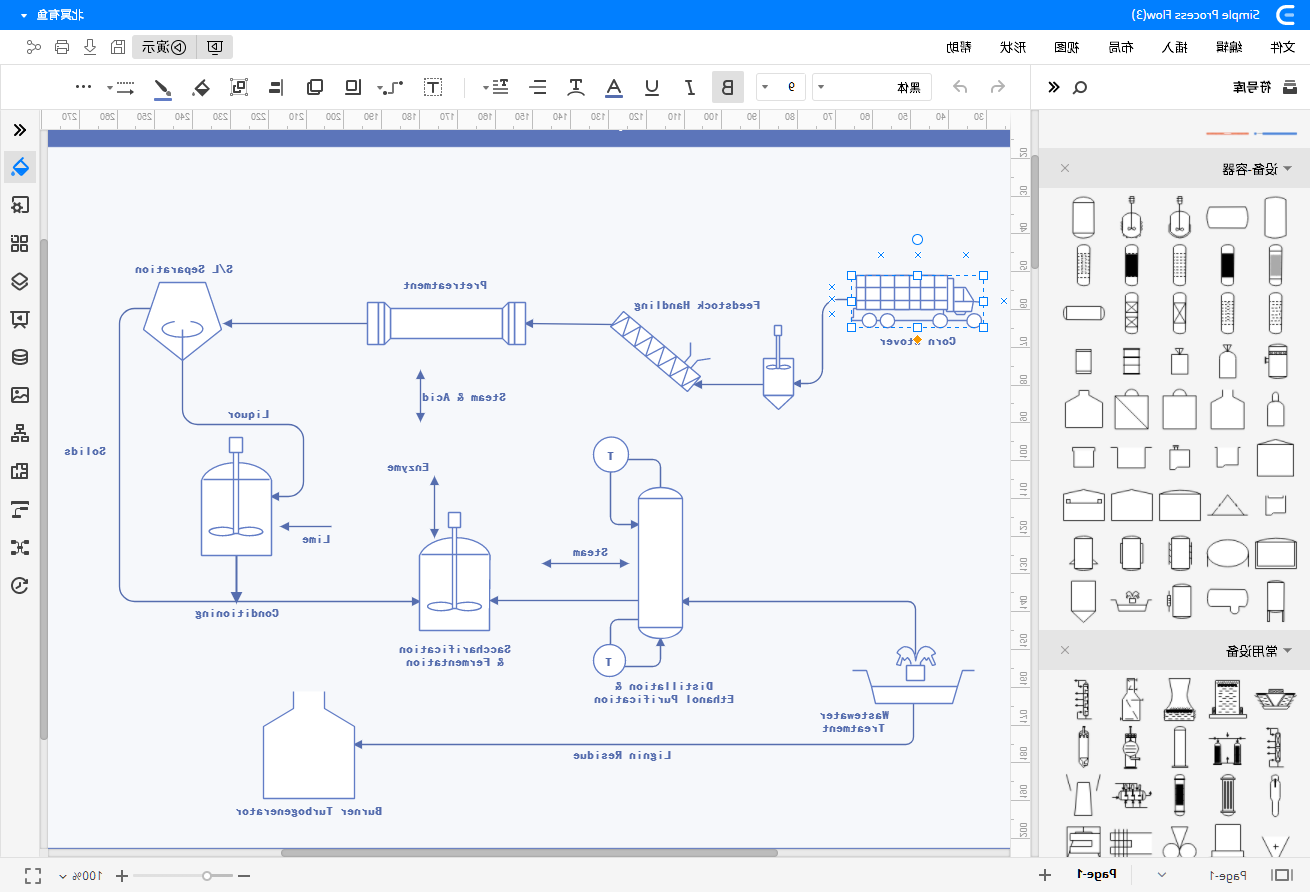The image size is (1310, 892).
Task: Click the page layout icon in status bar
Action: point(1281,876)
